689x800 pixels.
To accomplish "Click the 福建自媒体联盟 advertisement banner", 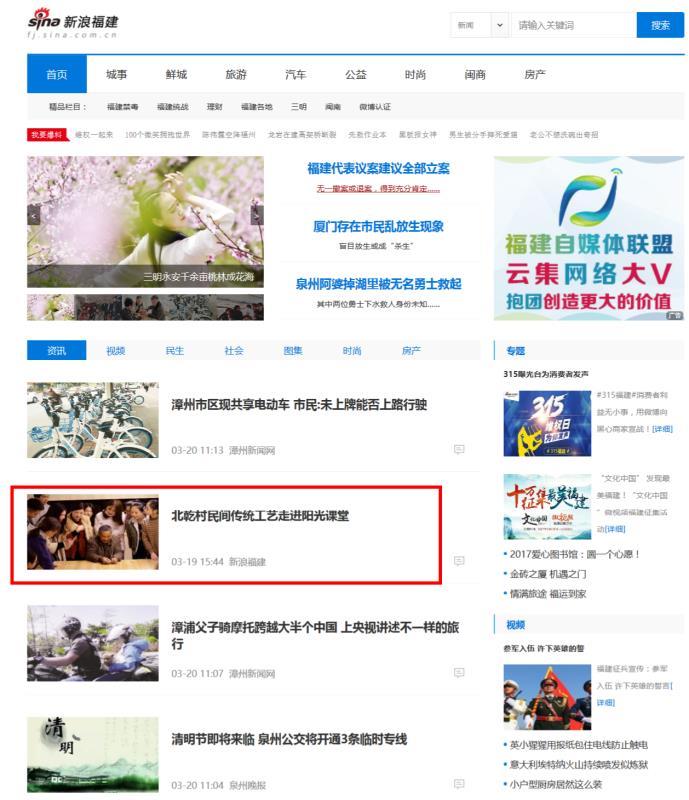I will pyautogui.click(x=589, y=238).
